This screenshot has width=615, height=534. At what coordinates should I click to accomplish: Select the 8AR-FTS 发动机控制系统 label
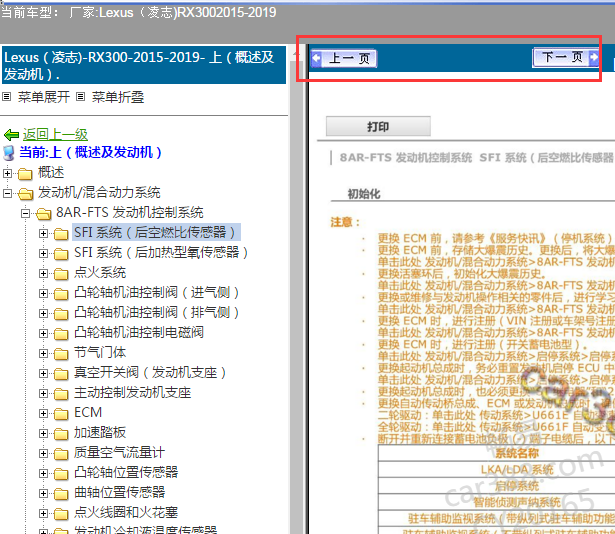point(129,212)
